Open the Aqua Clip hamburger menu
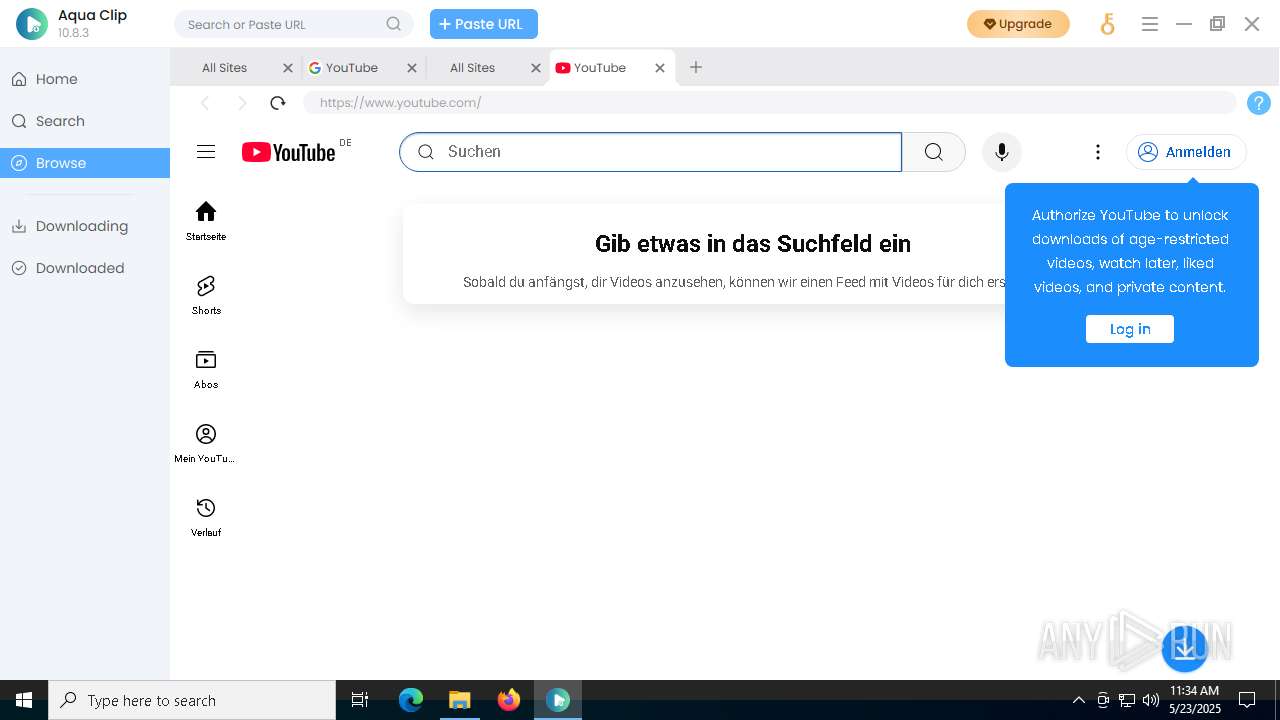 1150,24
